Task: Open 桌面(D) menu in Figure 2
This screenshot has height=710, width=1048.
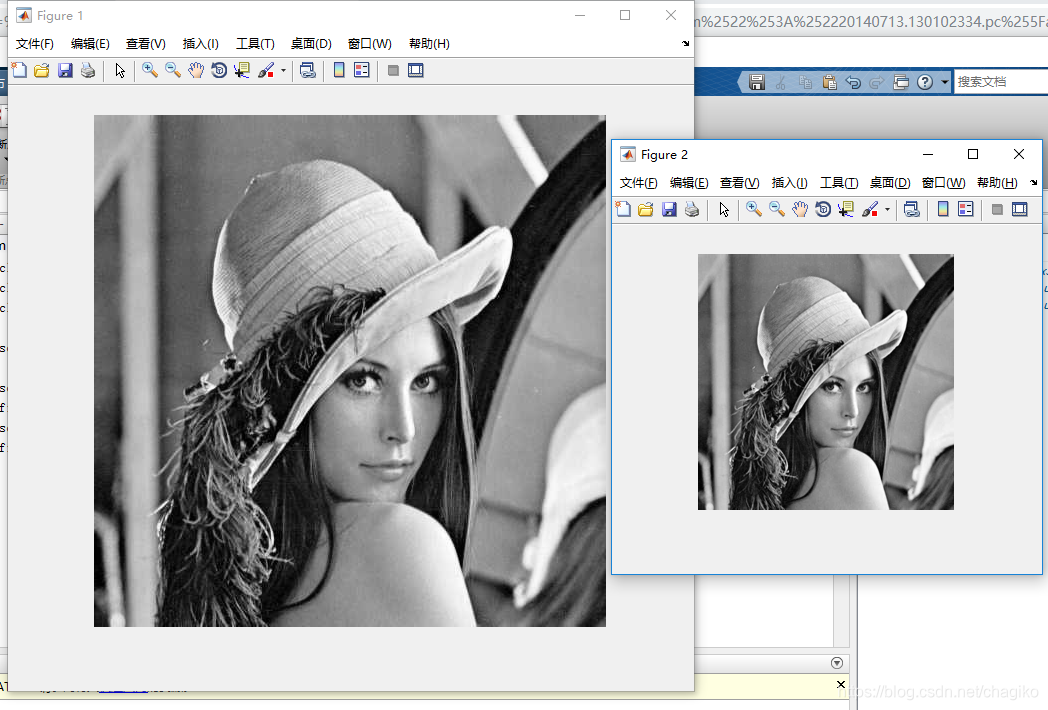Action: [890, 183]
